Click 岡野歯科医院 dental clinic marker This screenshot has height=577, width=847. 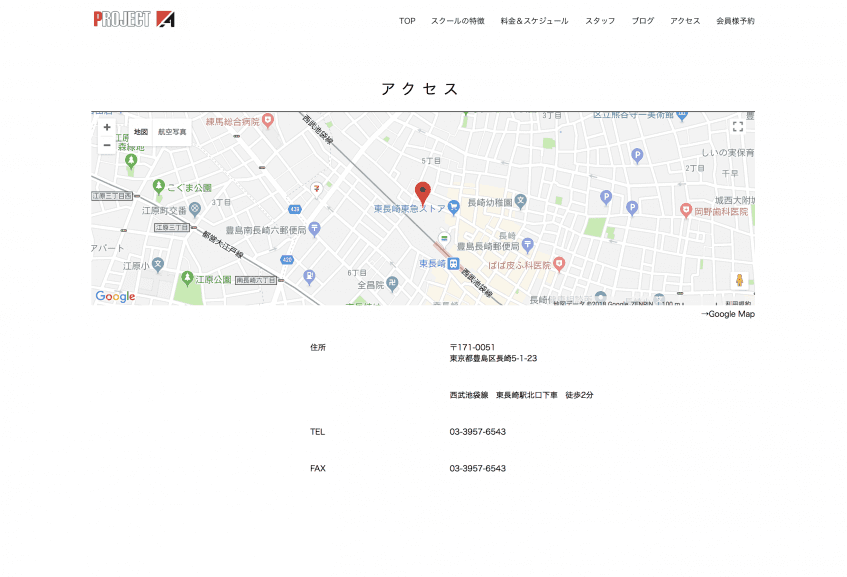tap(685, 210)
